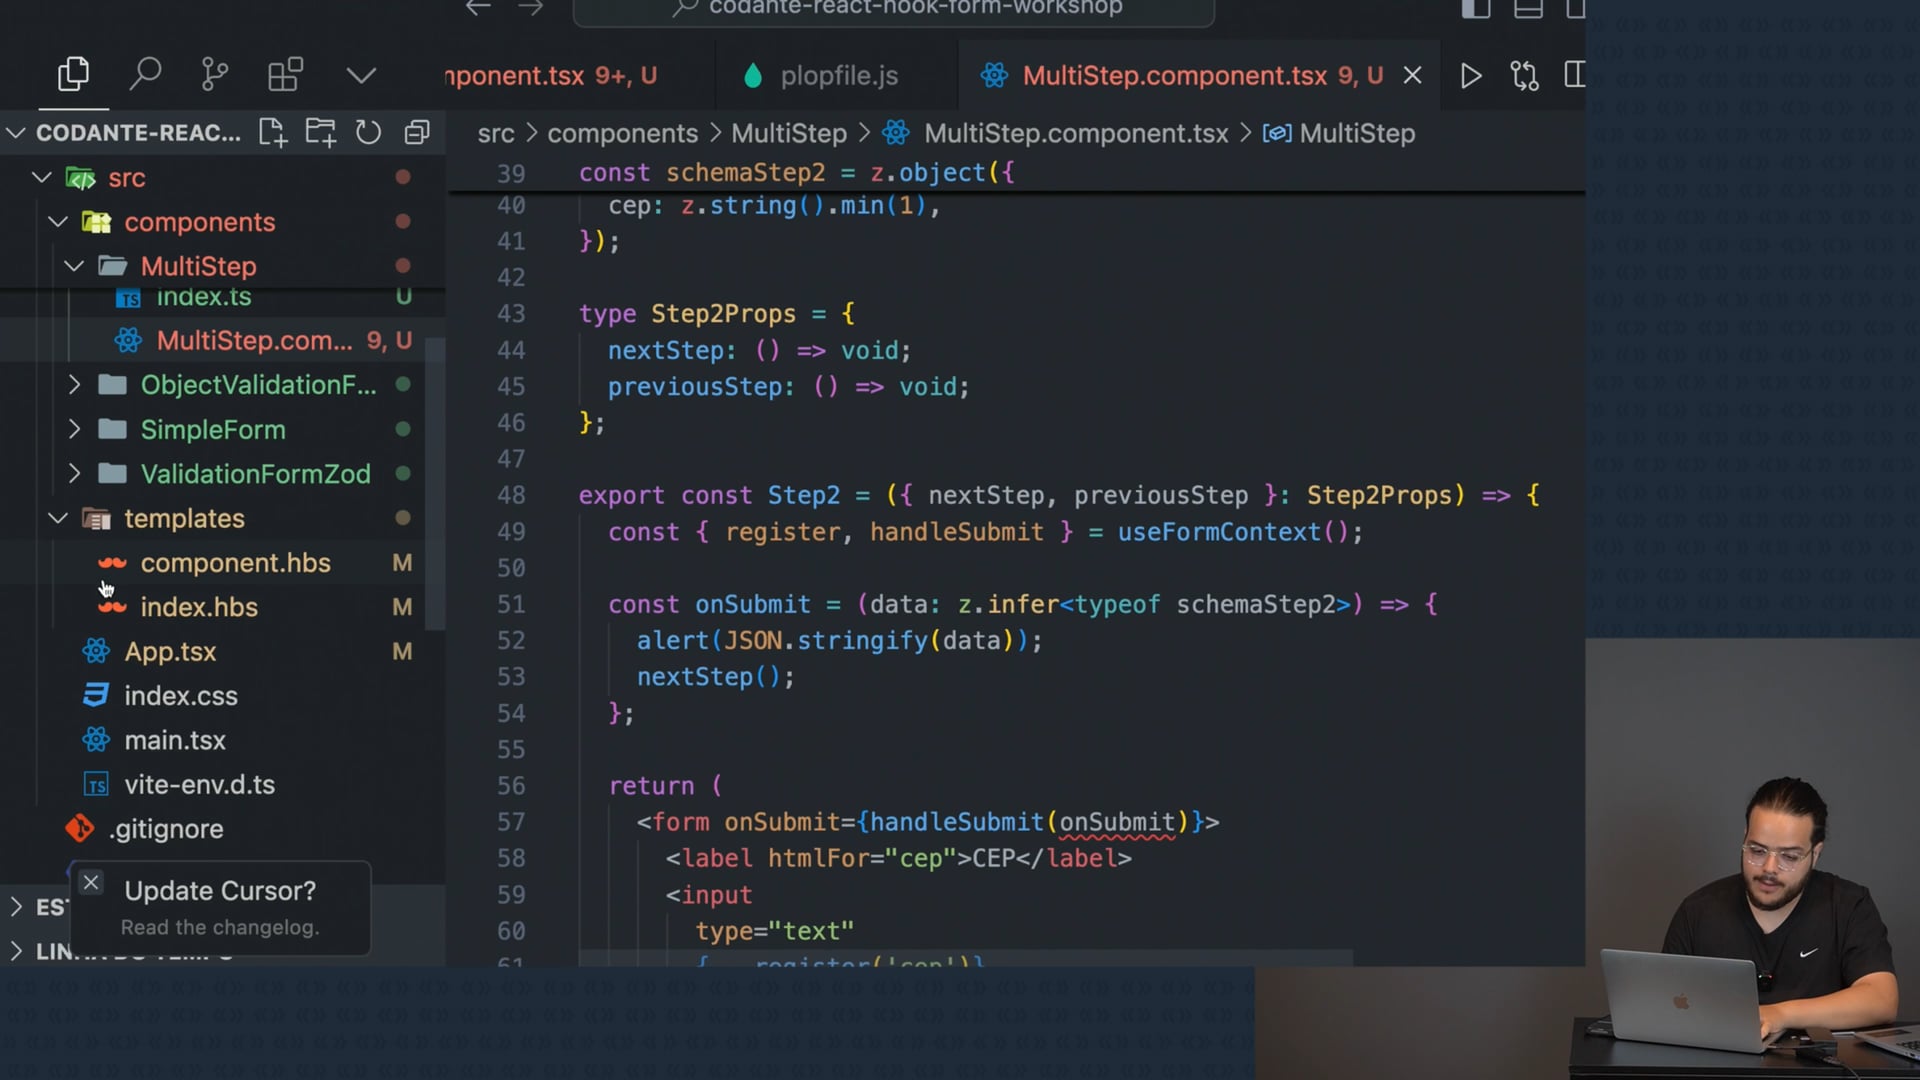The image size is (1920, 1080).
Task: Close the MultiStep.component.tsx tab
Action: [1412, 76]
